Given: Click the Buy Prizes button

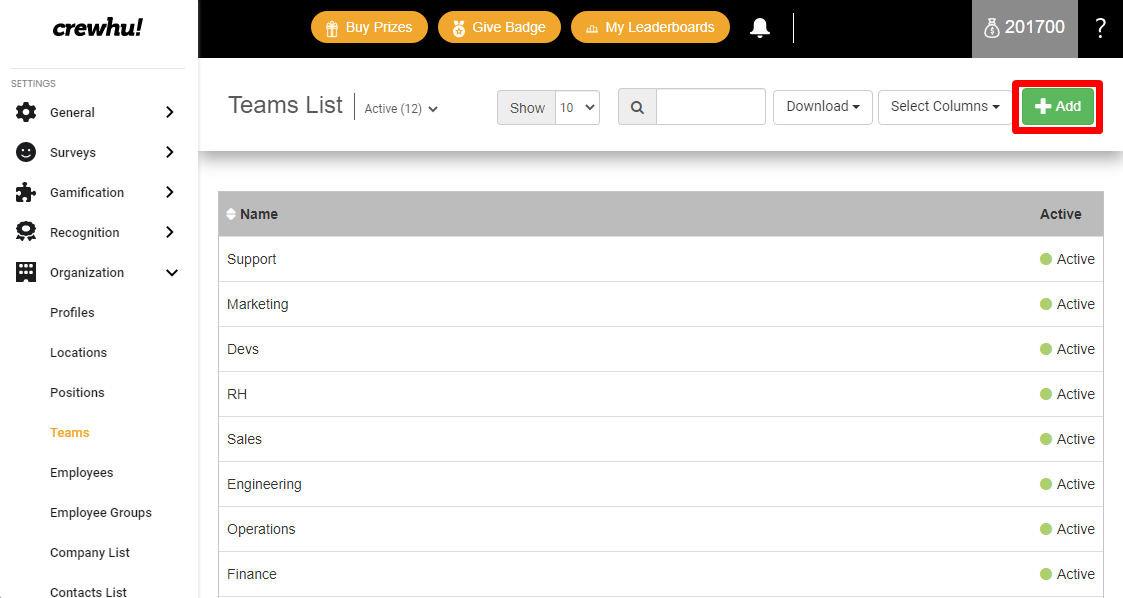Looking at the screenshot, I should pyautogui.click(x=369, y=27).
